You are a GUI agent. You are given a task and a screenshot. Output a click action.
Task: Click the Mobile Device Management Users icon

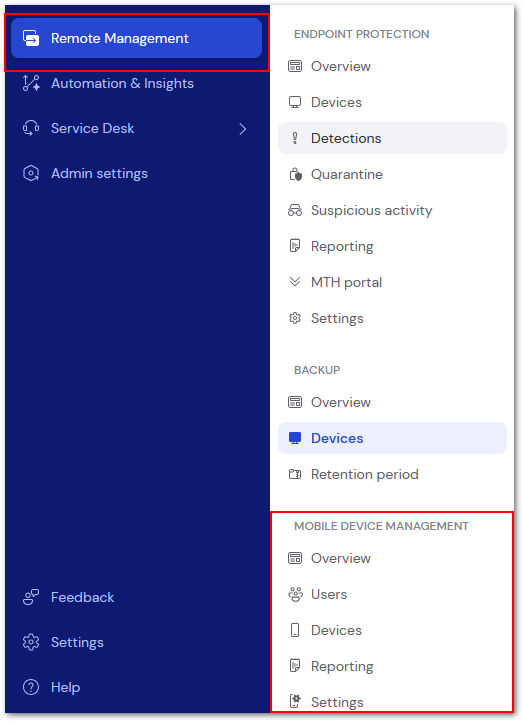[x=295, y=594]
